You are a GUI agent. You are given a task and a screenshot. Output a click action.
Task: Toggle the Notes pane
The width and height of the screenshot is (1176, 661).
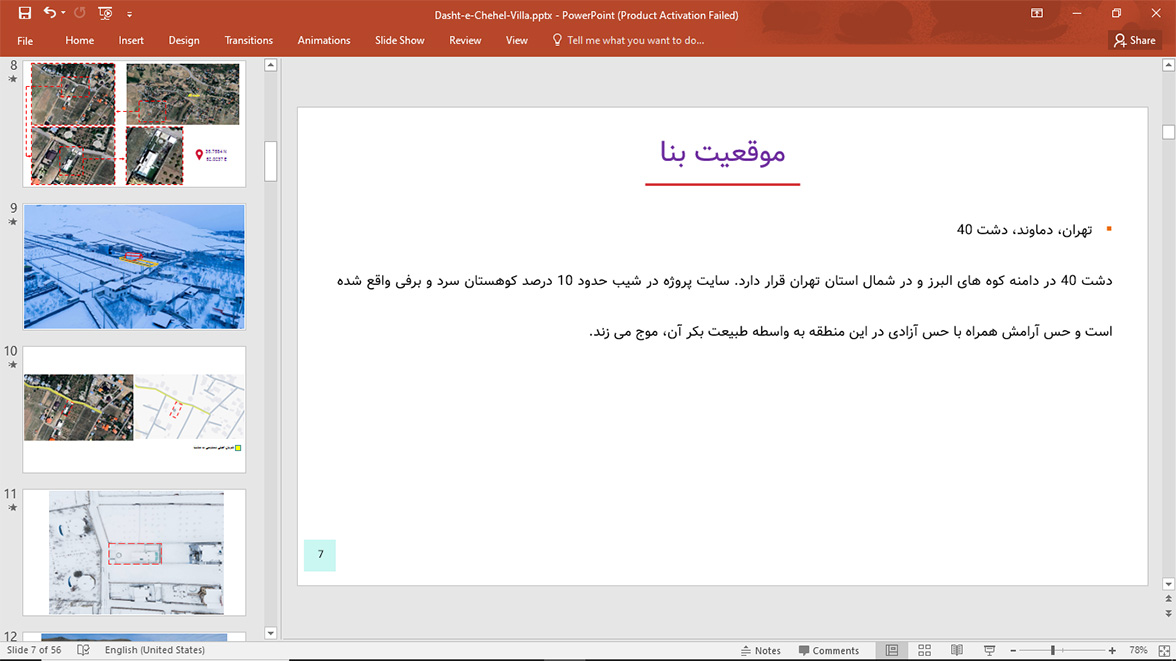tap(760, 650)
